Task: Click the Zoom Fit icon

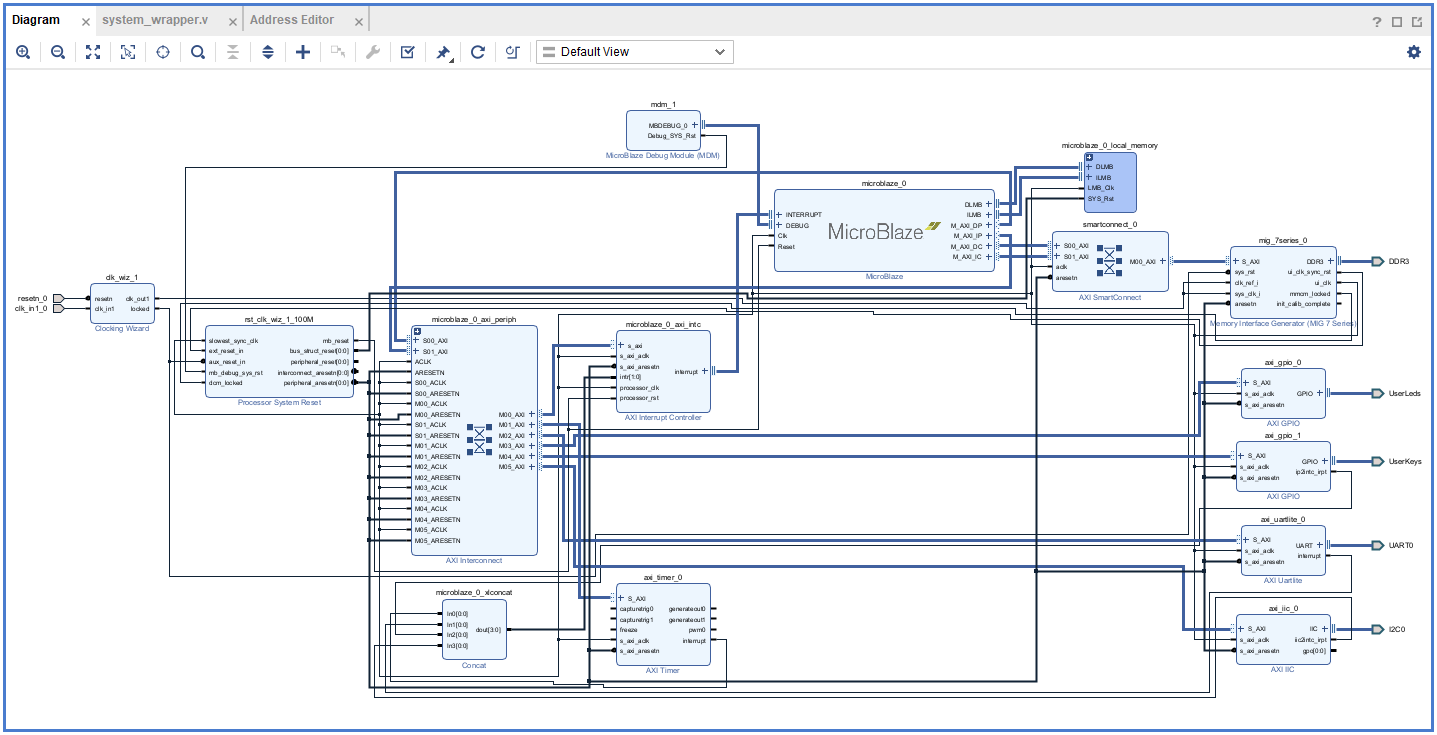Action: tap(93, 52)
